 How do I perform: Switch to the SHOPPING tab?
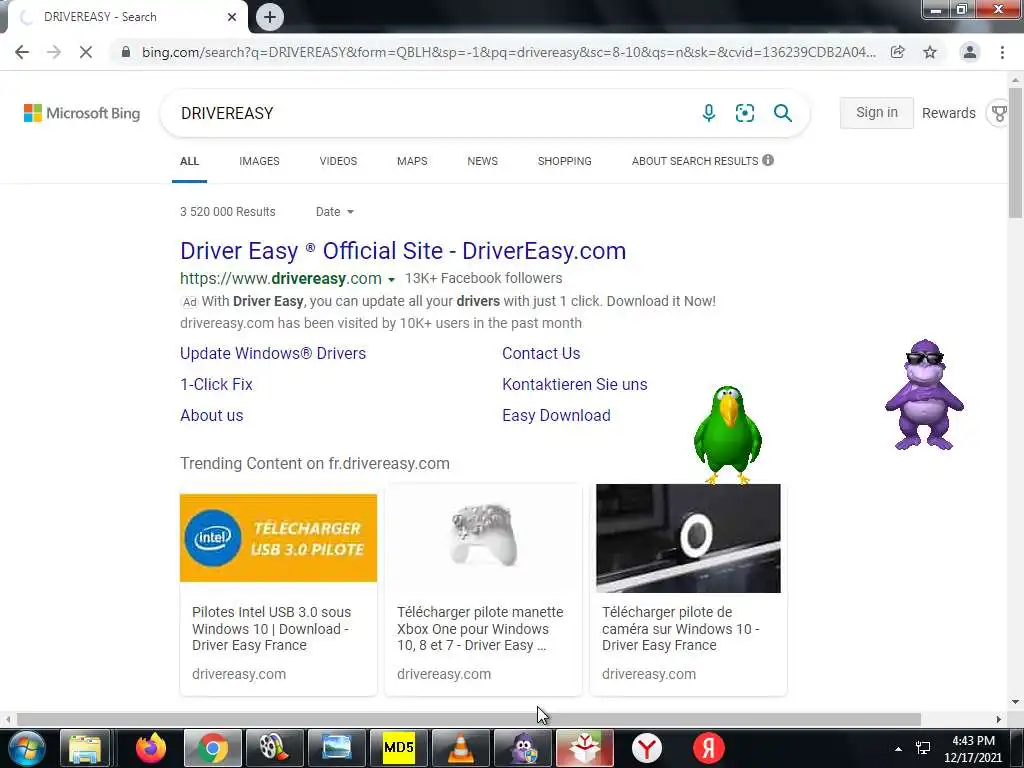565,161
